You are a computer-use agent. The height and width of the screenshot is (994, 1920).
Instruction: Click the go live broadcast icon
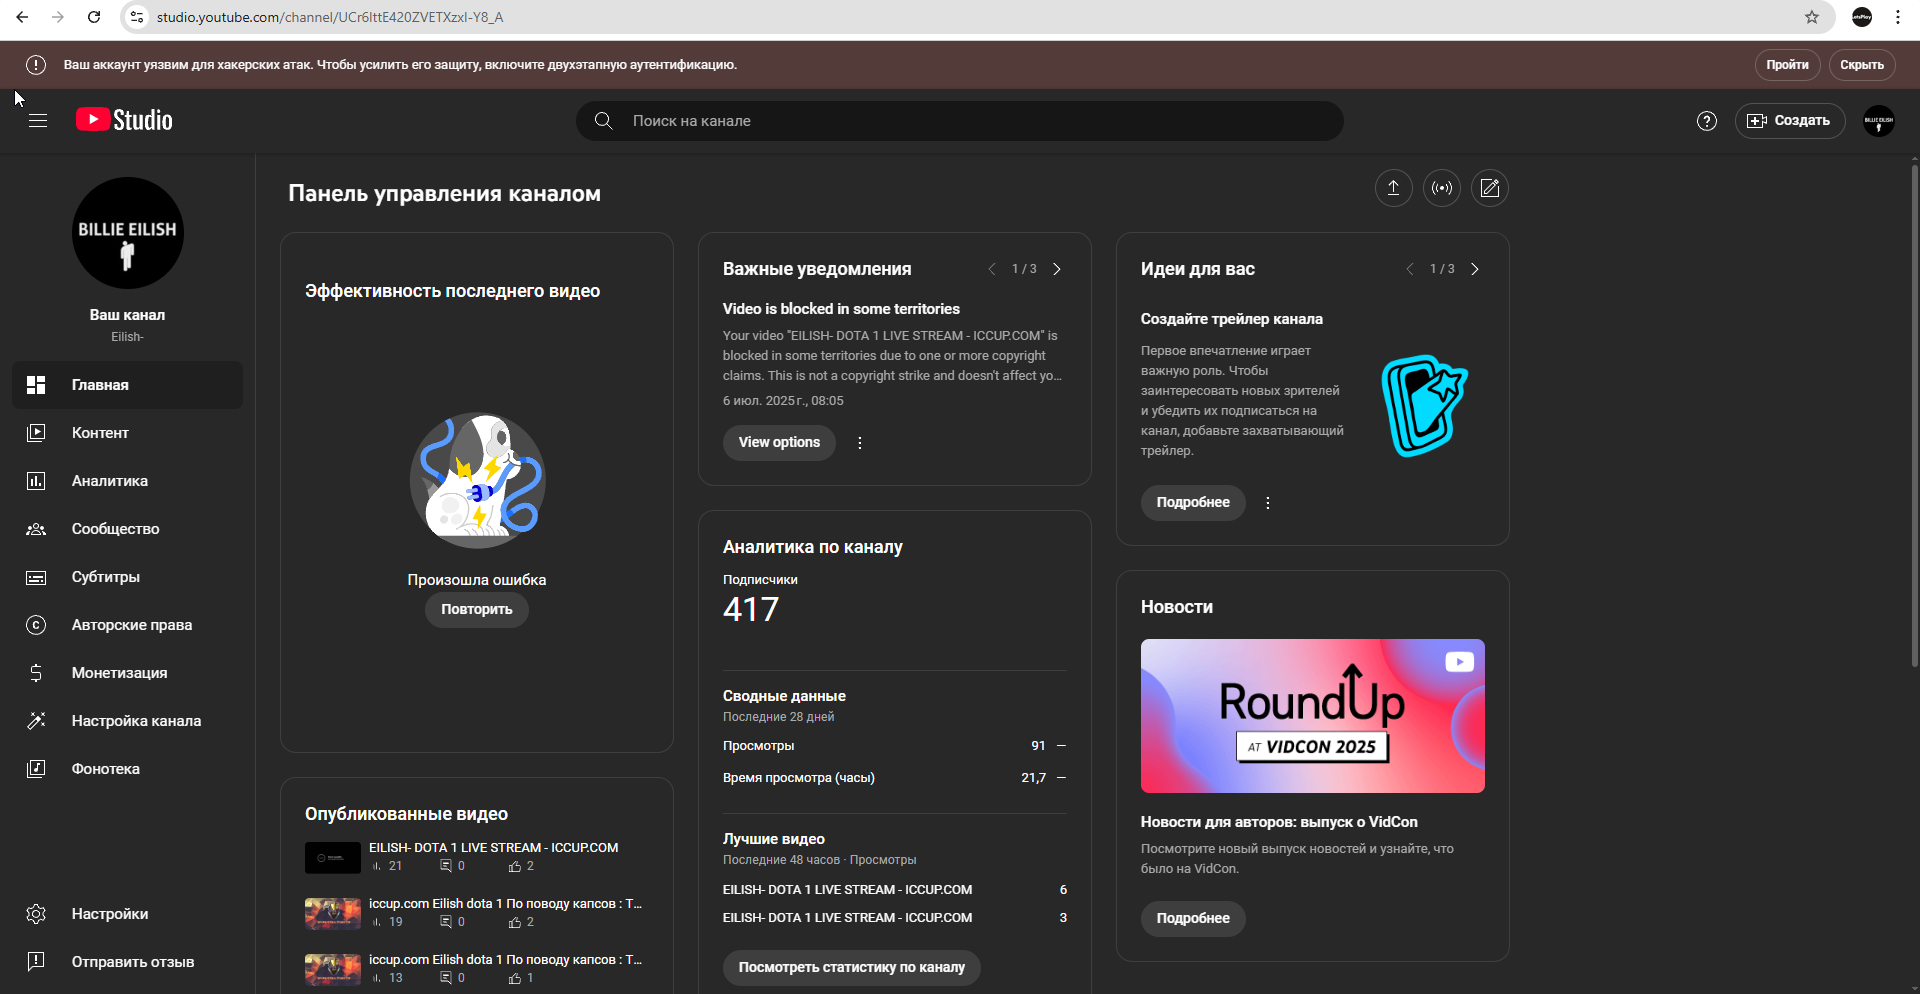1441,188
